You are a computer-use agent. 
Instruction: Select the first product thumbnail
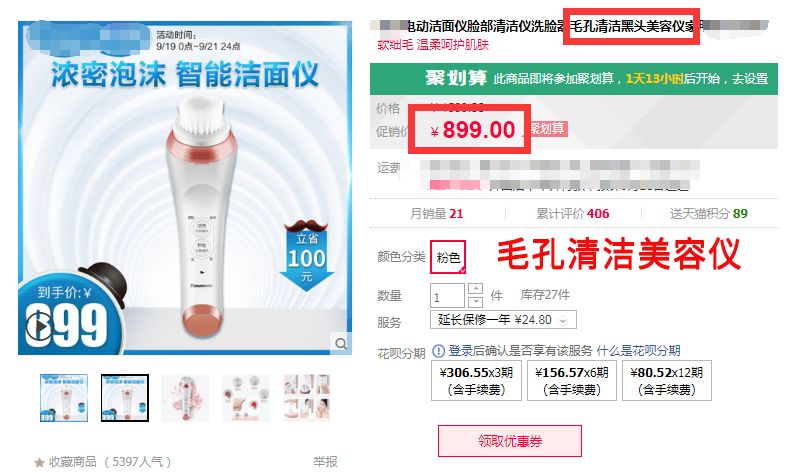[x=64, y=398]
